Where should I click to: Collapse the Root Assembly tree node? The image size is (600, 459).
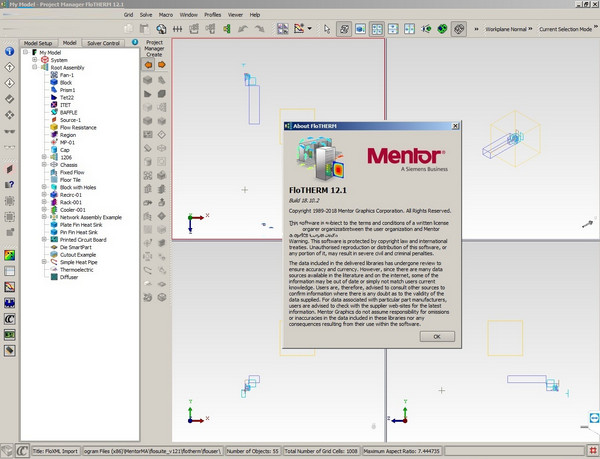34,67
